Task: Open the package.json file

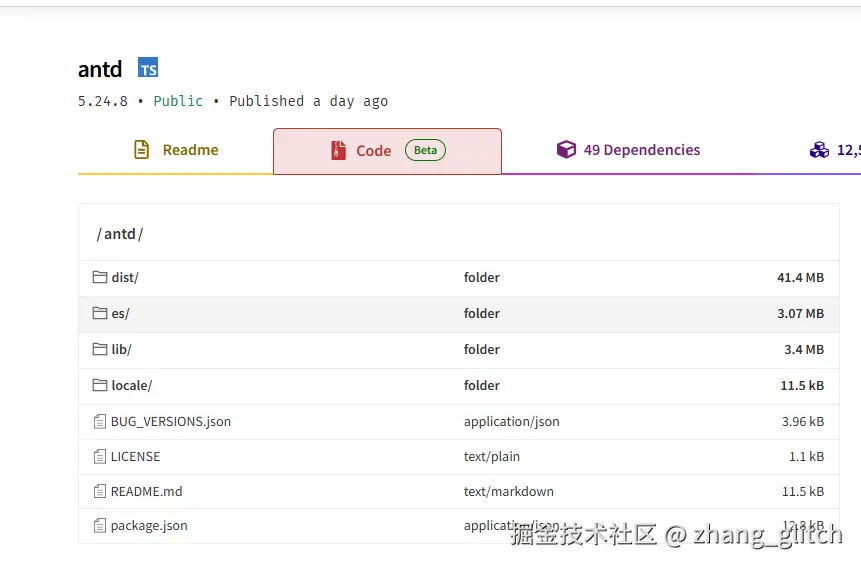Action: coord(149,526)
